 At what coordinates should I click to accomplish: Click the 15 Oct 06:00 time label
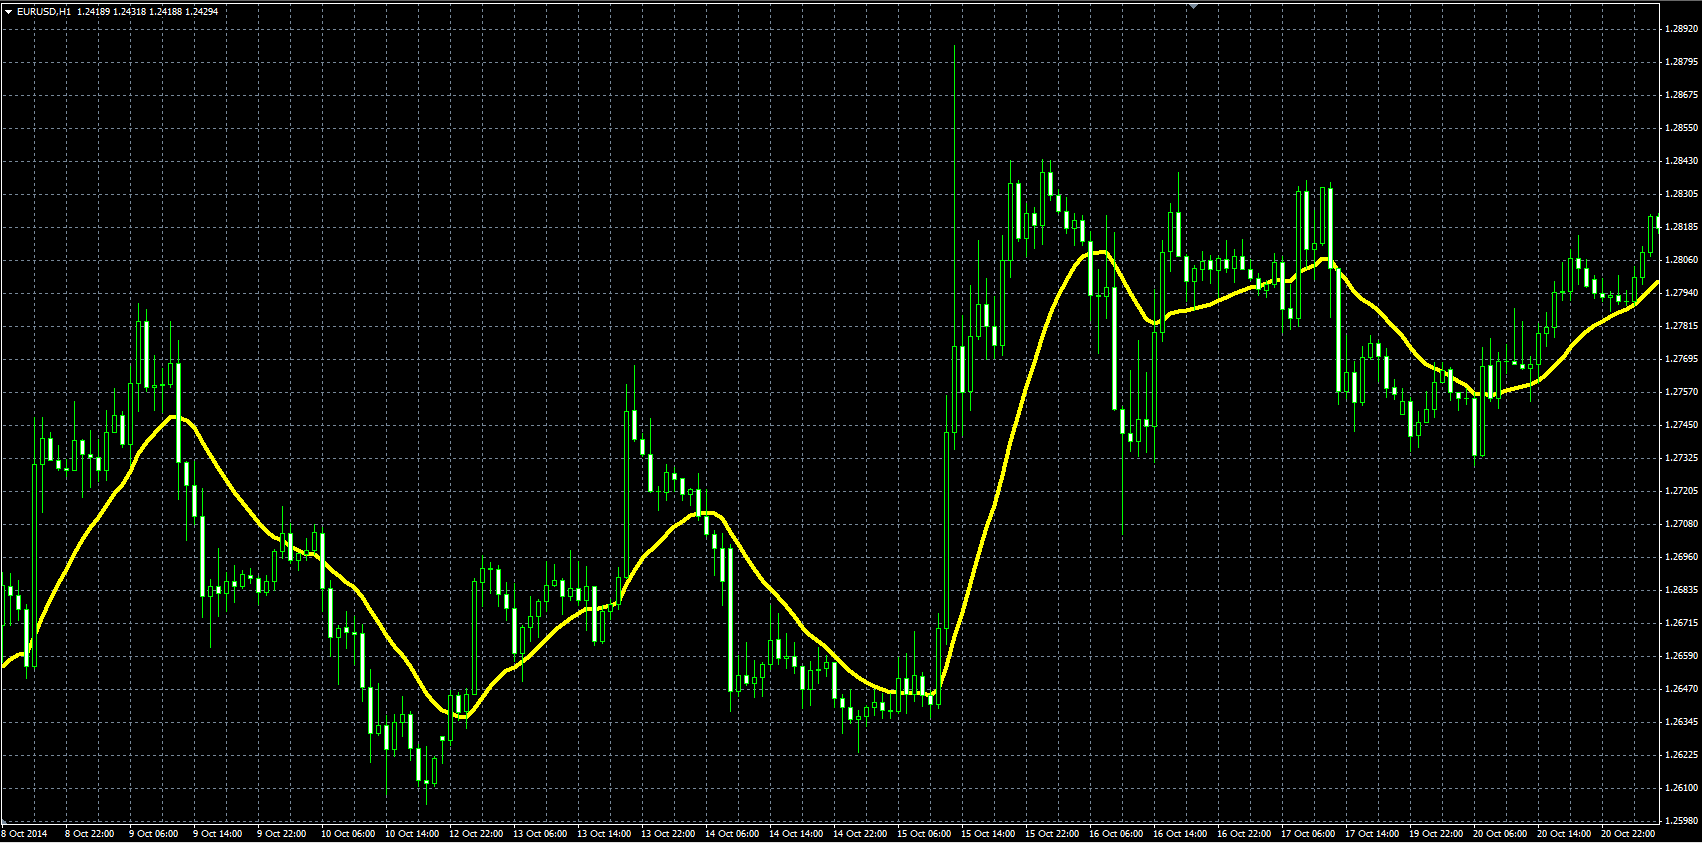coord(924,834)
